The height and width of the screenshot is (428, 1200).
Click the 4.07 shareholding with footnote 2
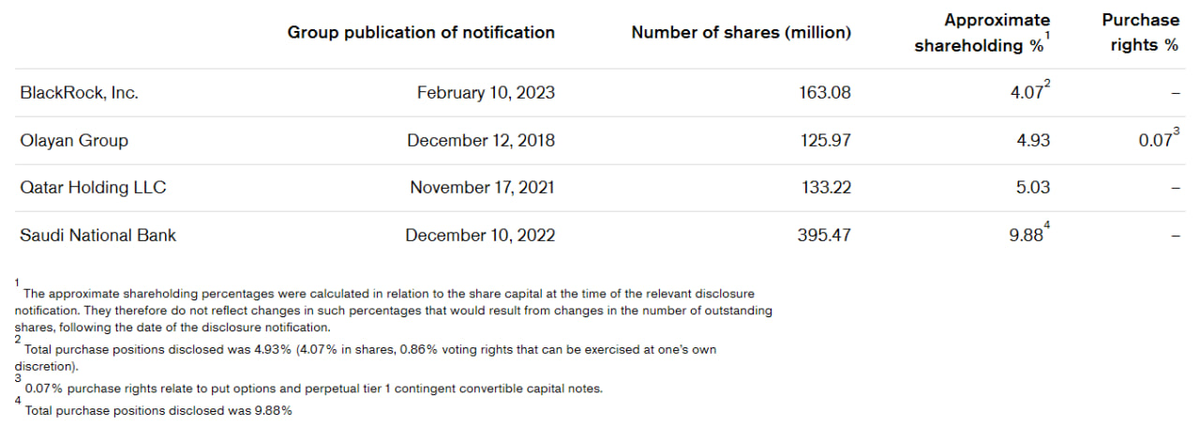pyautogui.click(x=1030, y=93)
